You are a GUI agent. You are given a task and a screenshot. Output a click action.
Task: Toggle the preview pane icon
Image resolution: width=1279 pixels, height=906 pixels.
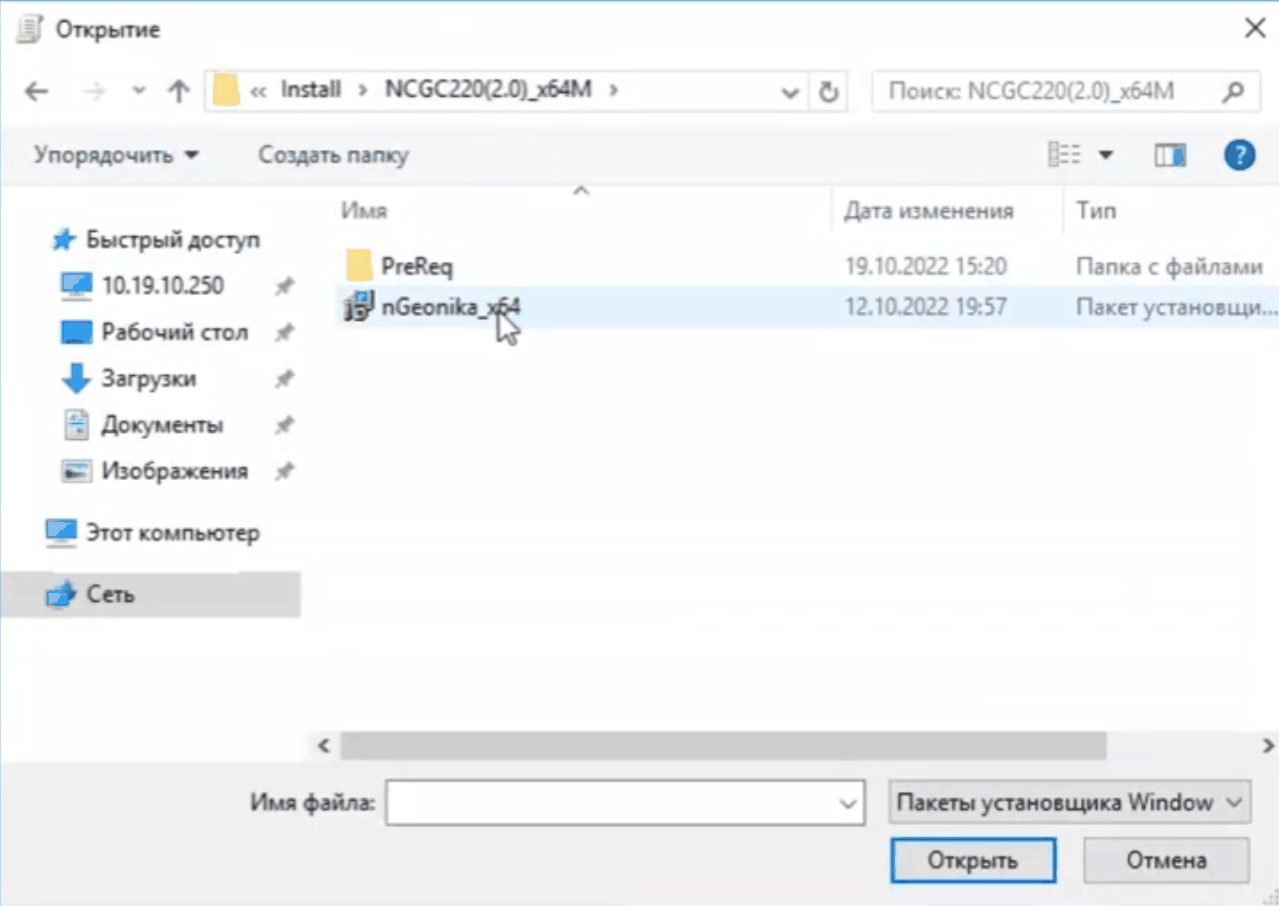tap(1170, 155)
